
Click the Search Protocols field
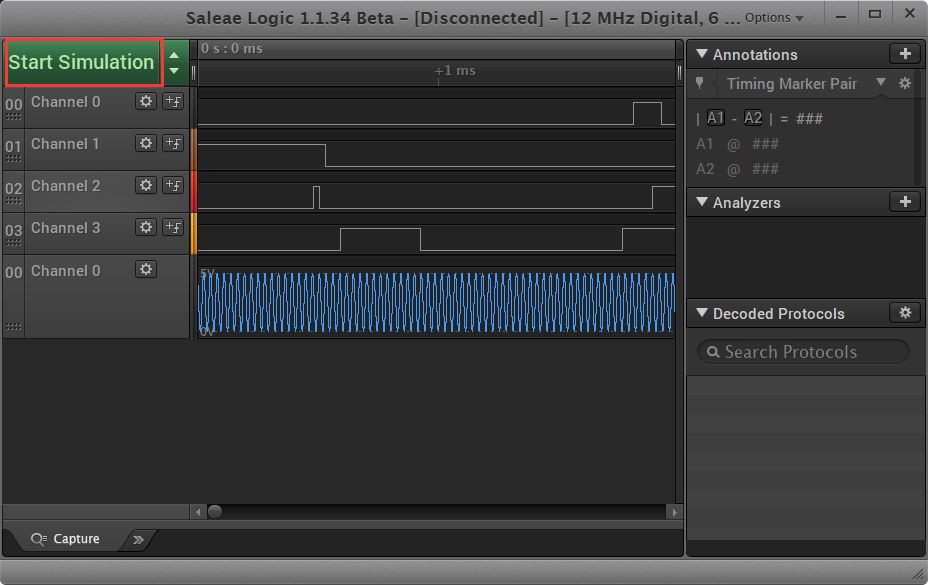point(803,352)
